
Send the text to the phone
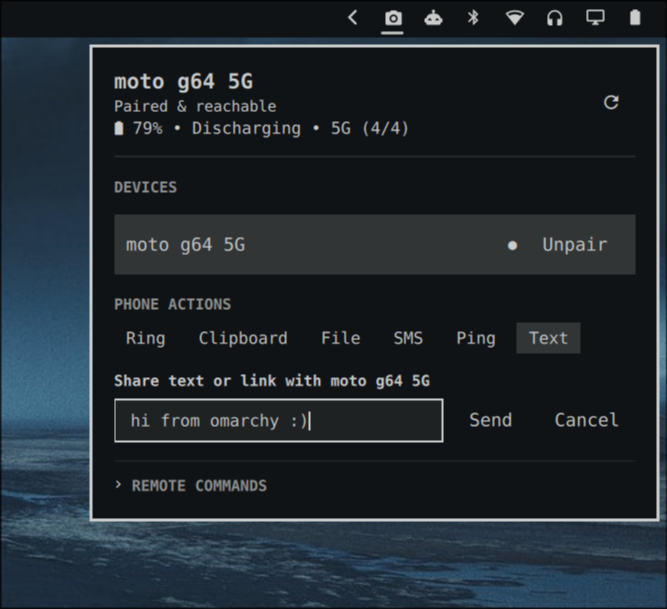[x=490, y=420]
